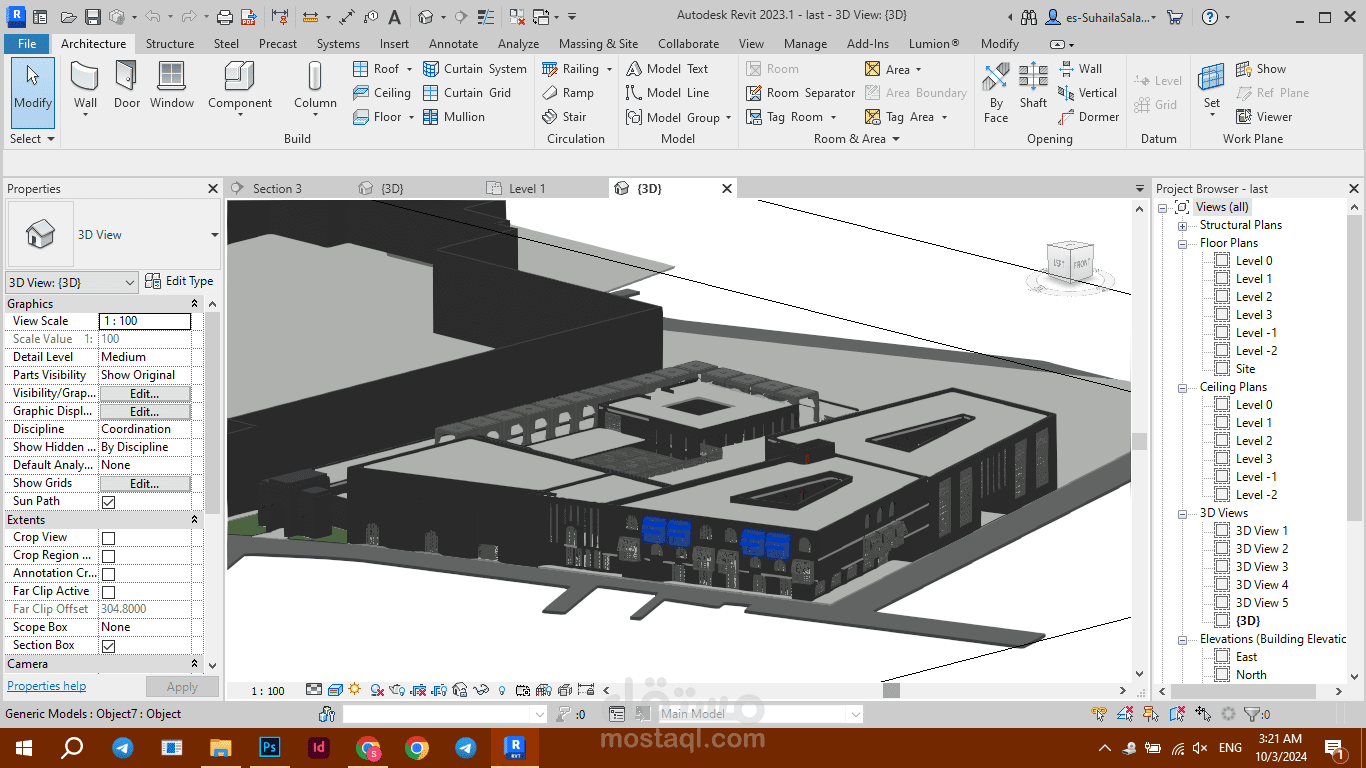Open the Properties help link

click(46, 686)
